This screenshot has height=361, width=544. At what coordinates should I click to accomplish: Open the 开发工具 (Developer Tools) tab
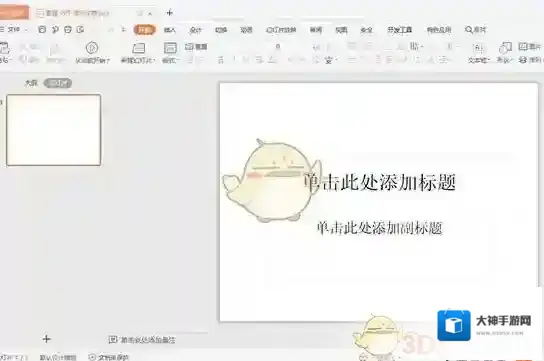(x=400, y=30)
